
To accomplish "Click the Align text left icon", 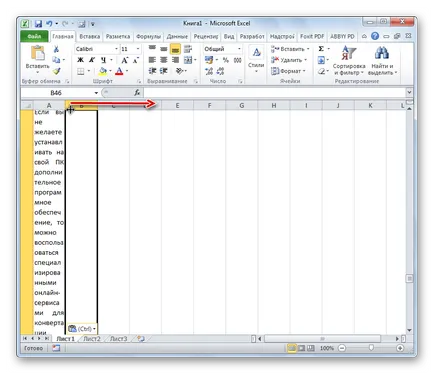I will point(152,60).
